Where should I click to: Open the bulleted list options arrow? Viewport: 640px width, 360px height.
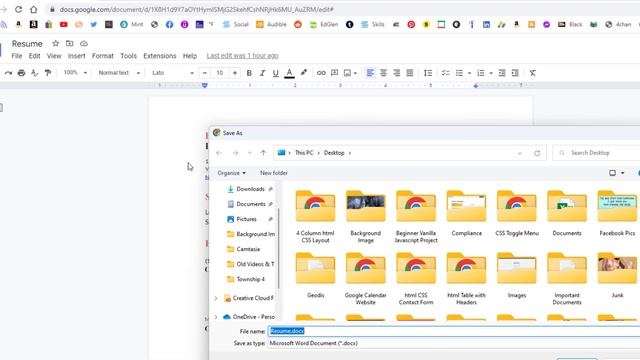click(x=469, y=73)
